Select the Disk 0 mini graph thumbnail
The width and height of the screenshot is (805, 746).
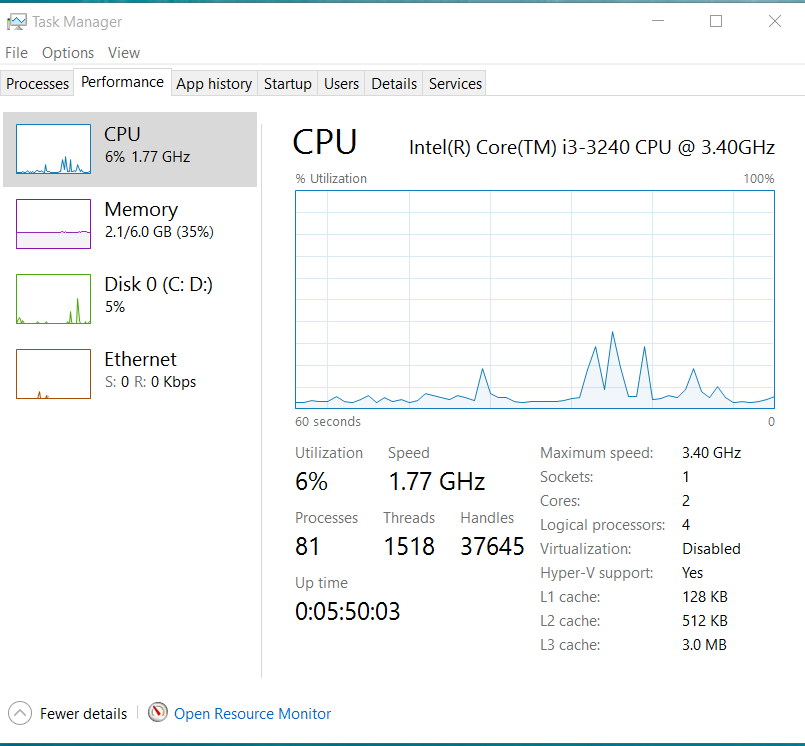pos(53,299)
